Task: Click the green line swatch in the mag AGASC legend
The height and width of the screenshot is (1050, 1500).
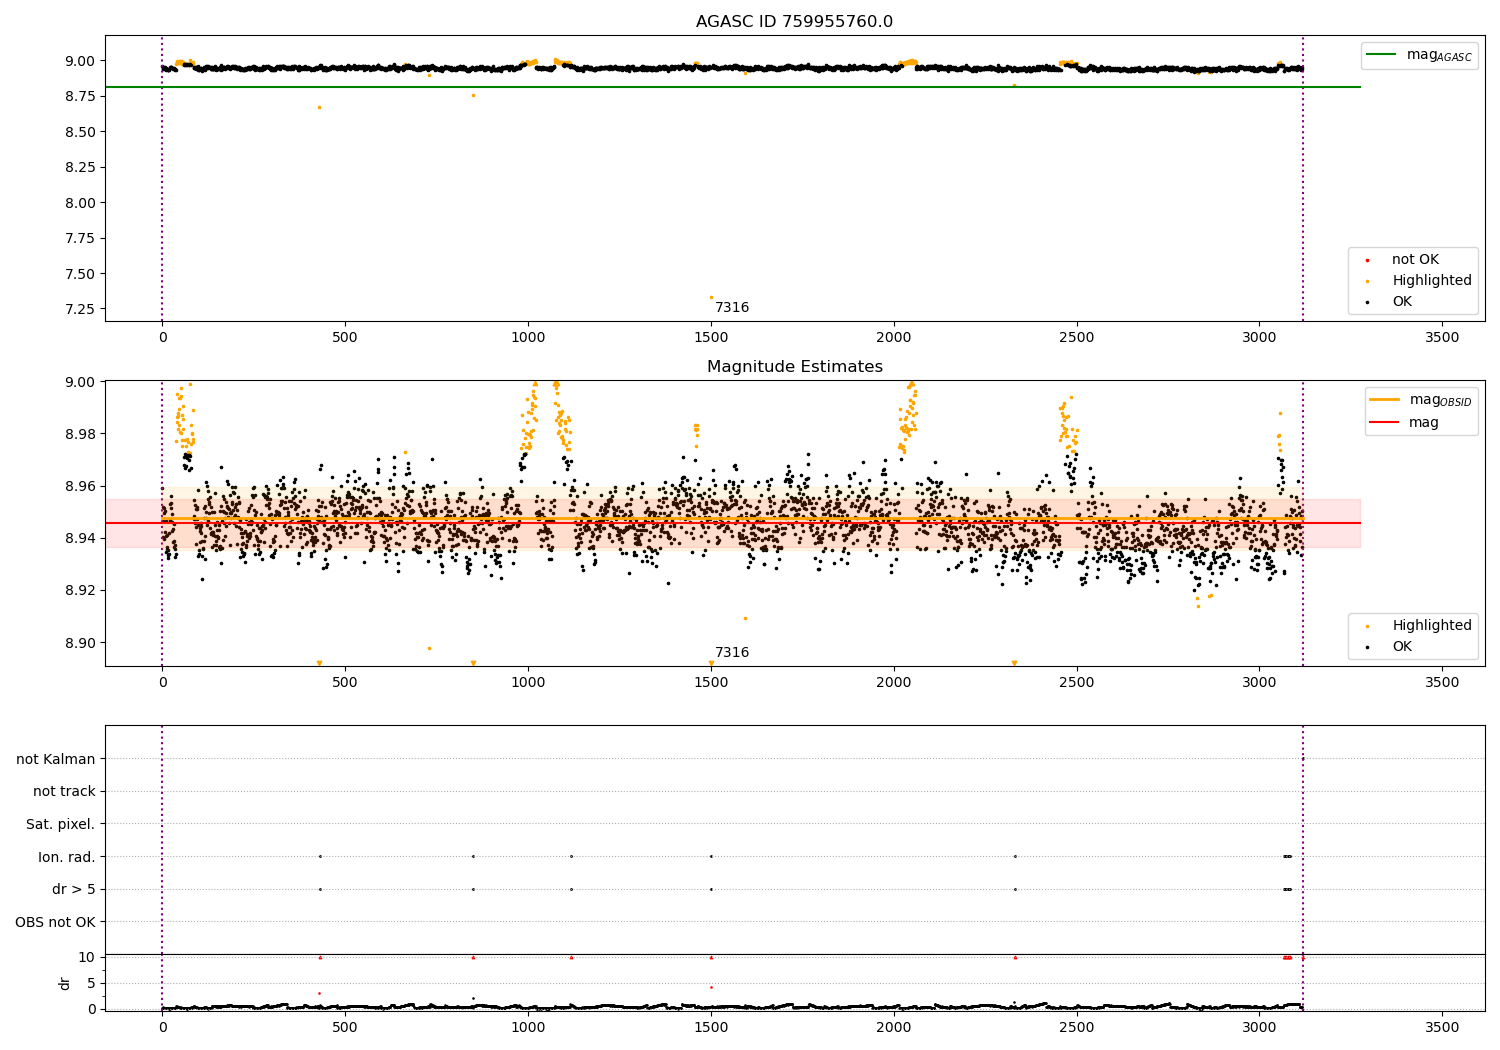Action: [x=1381, y=55]
